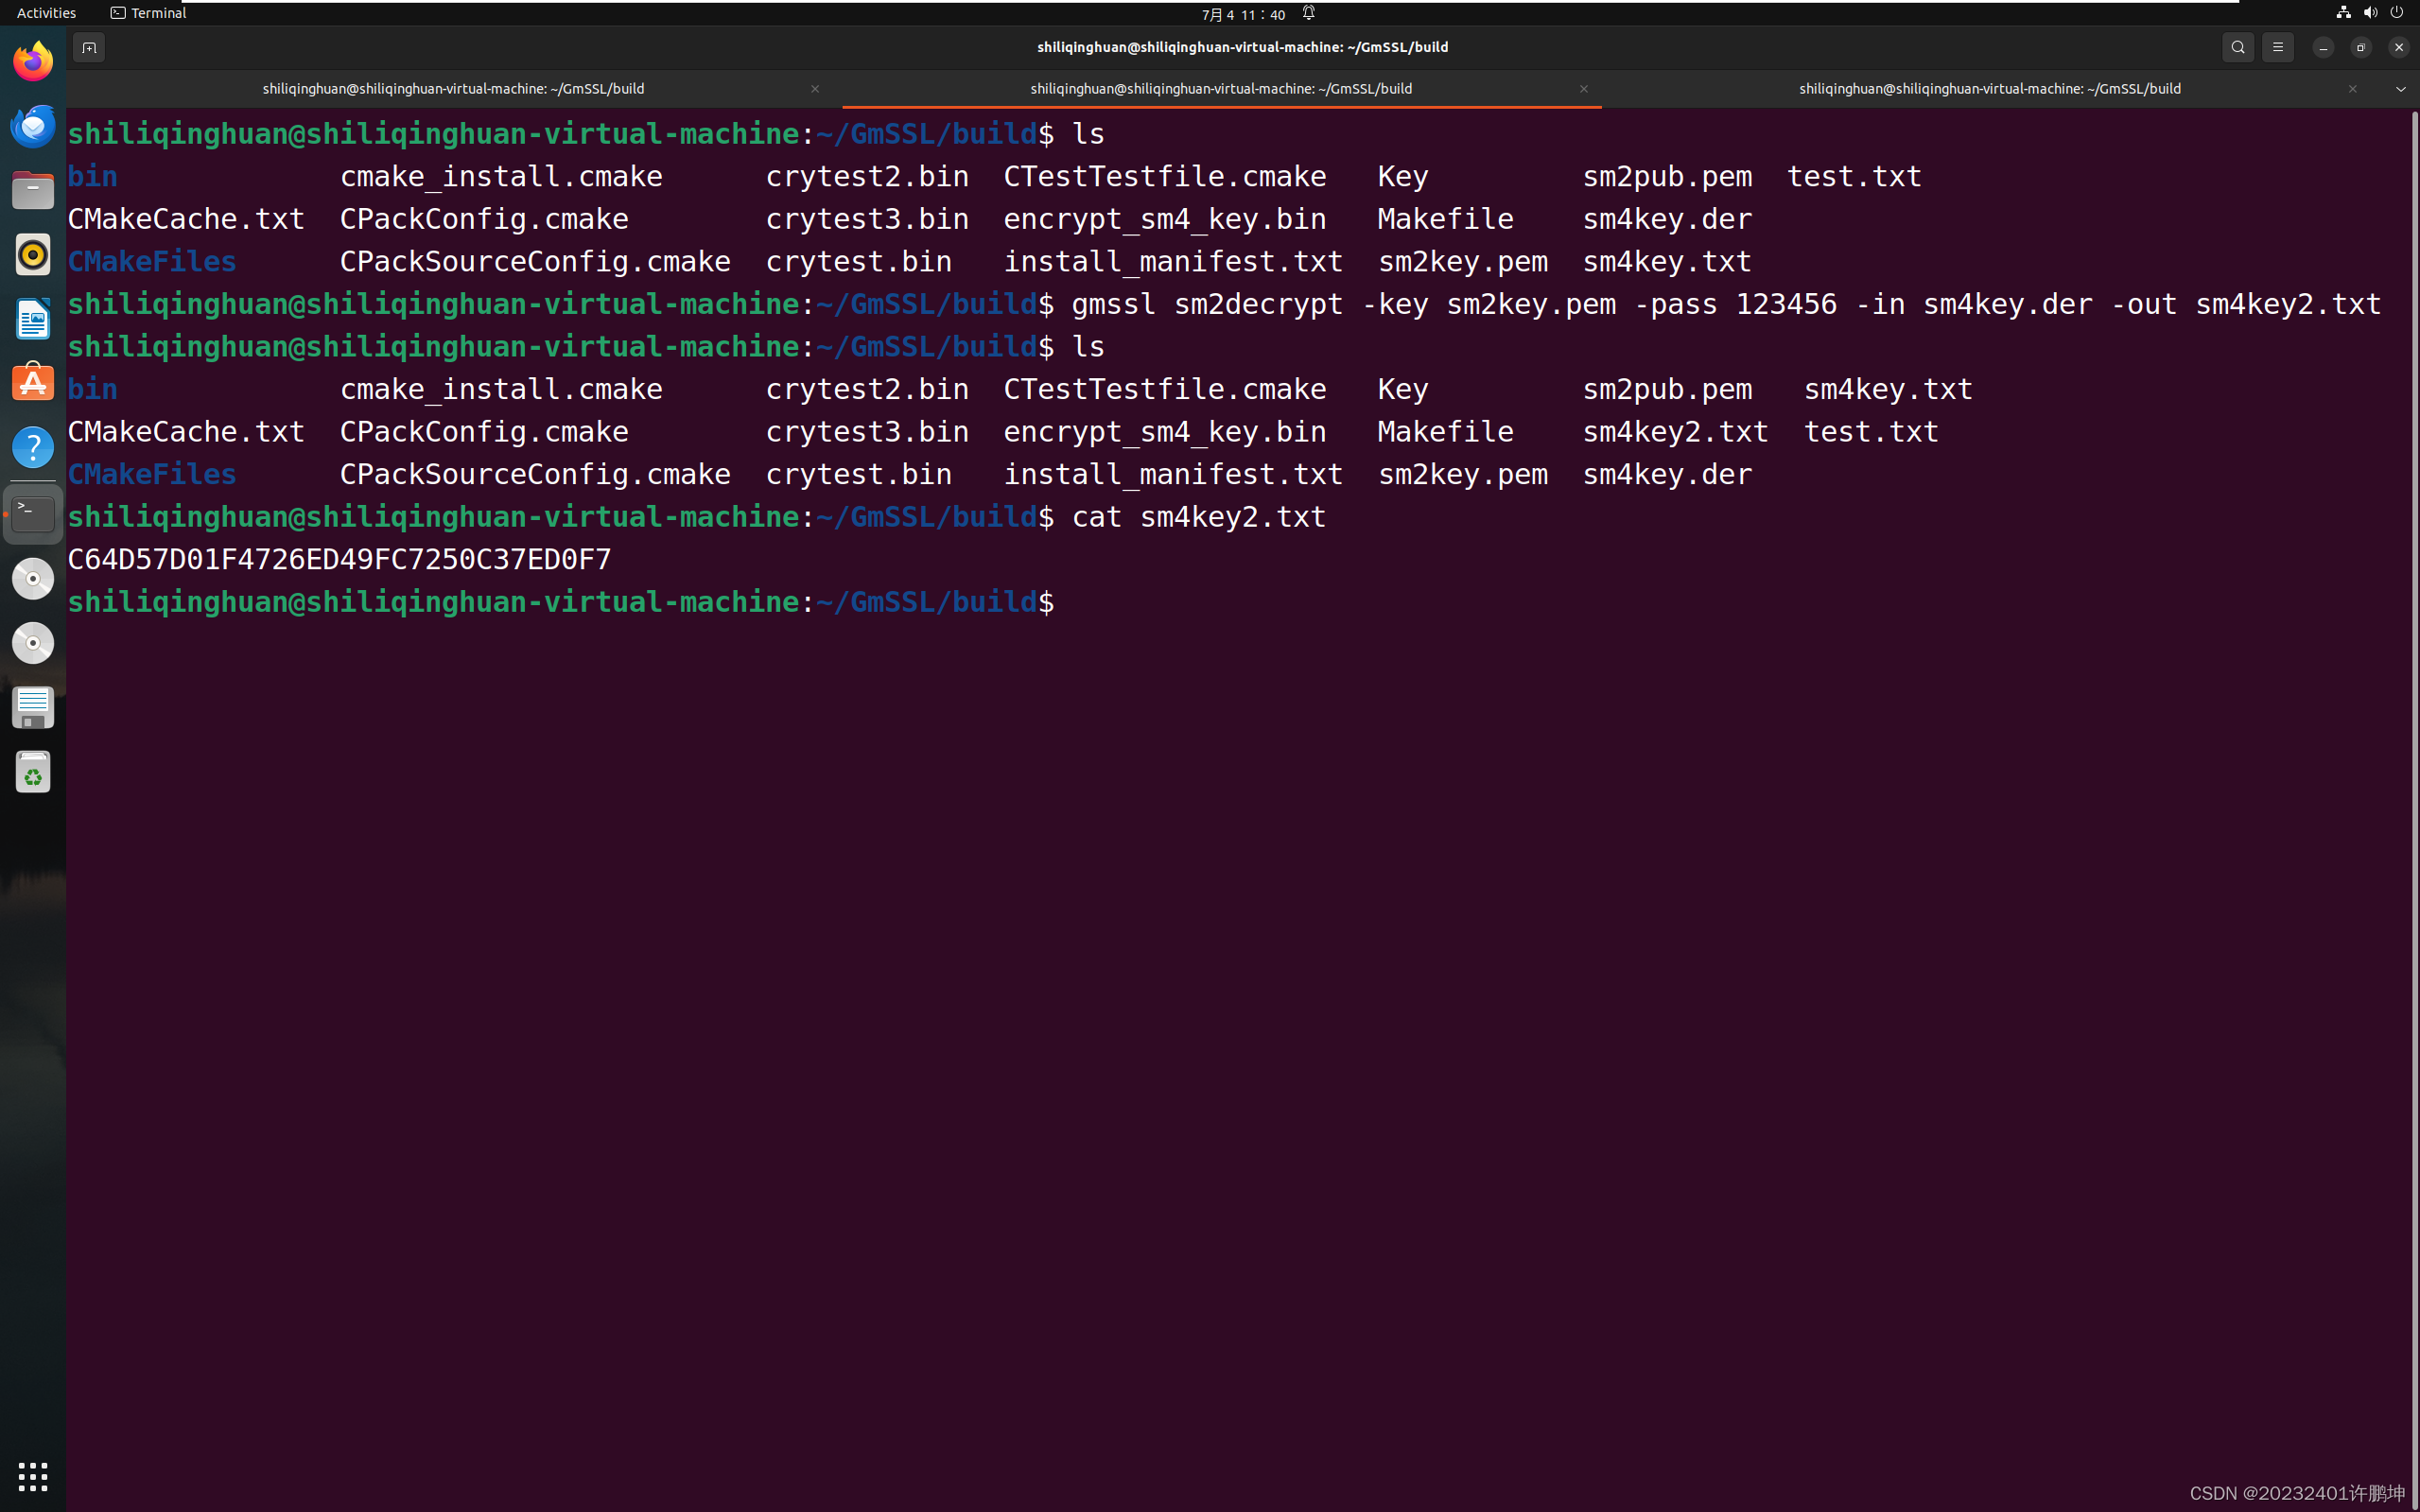Click the window title in header bar
The height and width of the screenshot is (1512, 2420).
click(1243, 47)
